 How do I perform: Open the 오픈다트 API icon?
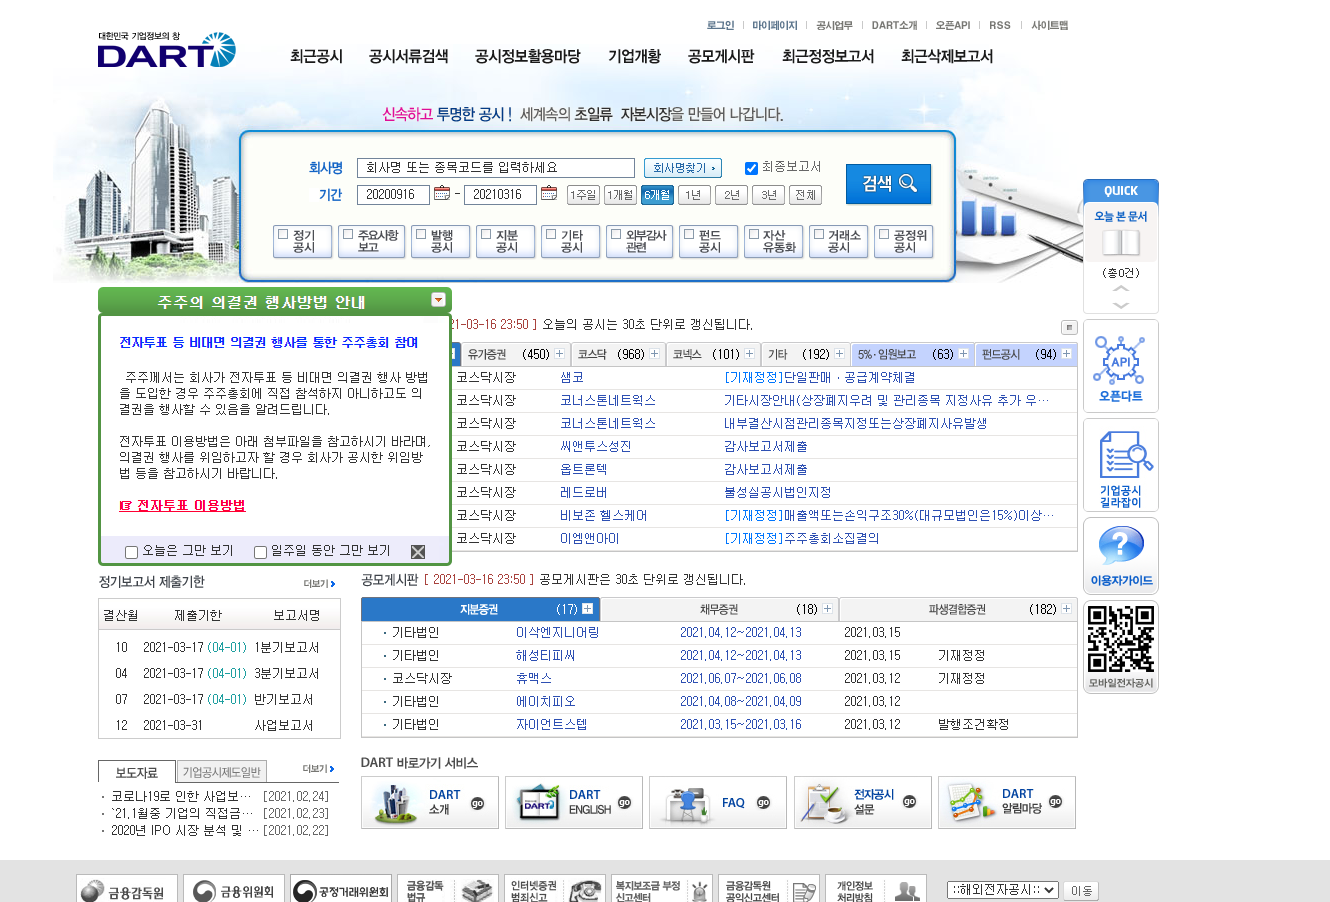1120,366
